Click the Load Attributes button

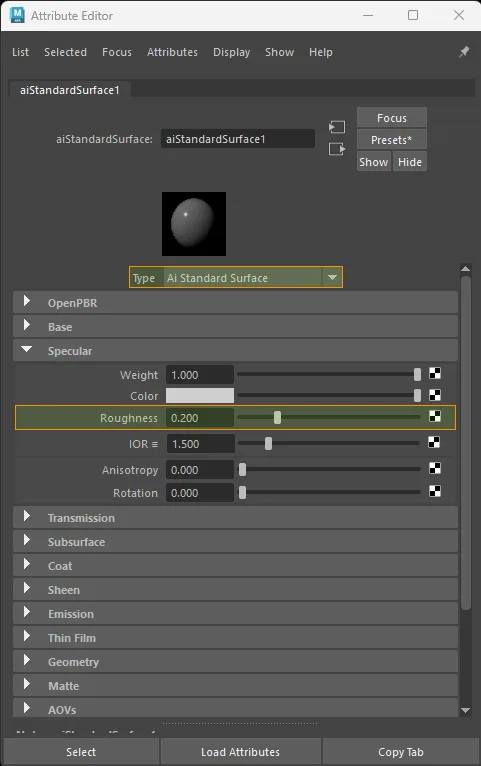tap(240, 752)
